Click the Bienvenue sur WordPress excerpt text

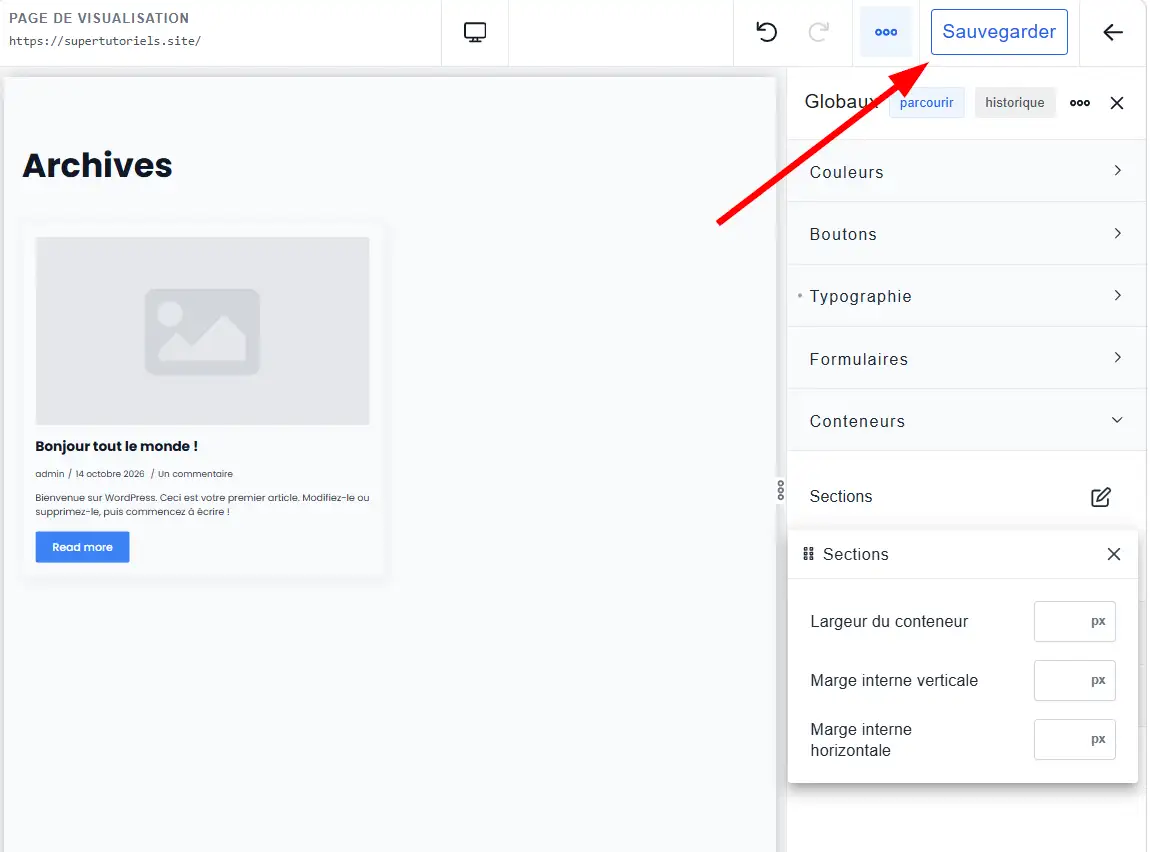(202, 504)
